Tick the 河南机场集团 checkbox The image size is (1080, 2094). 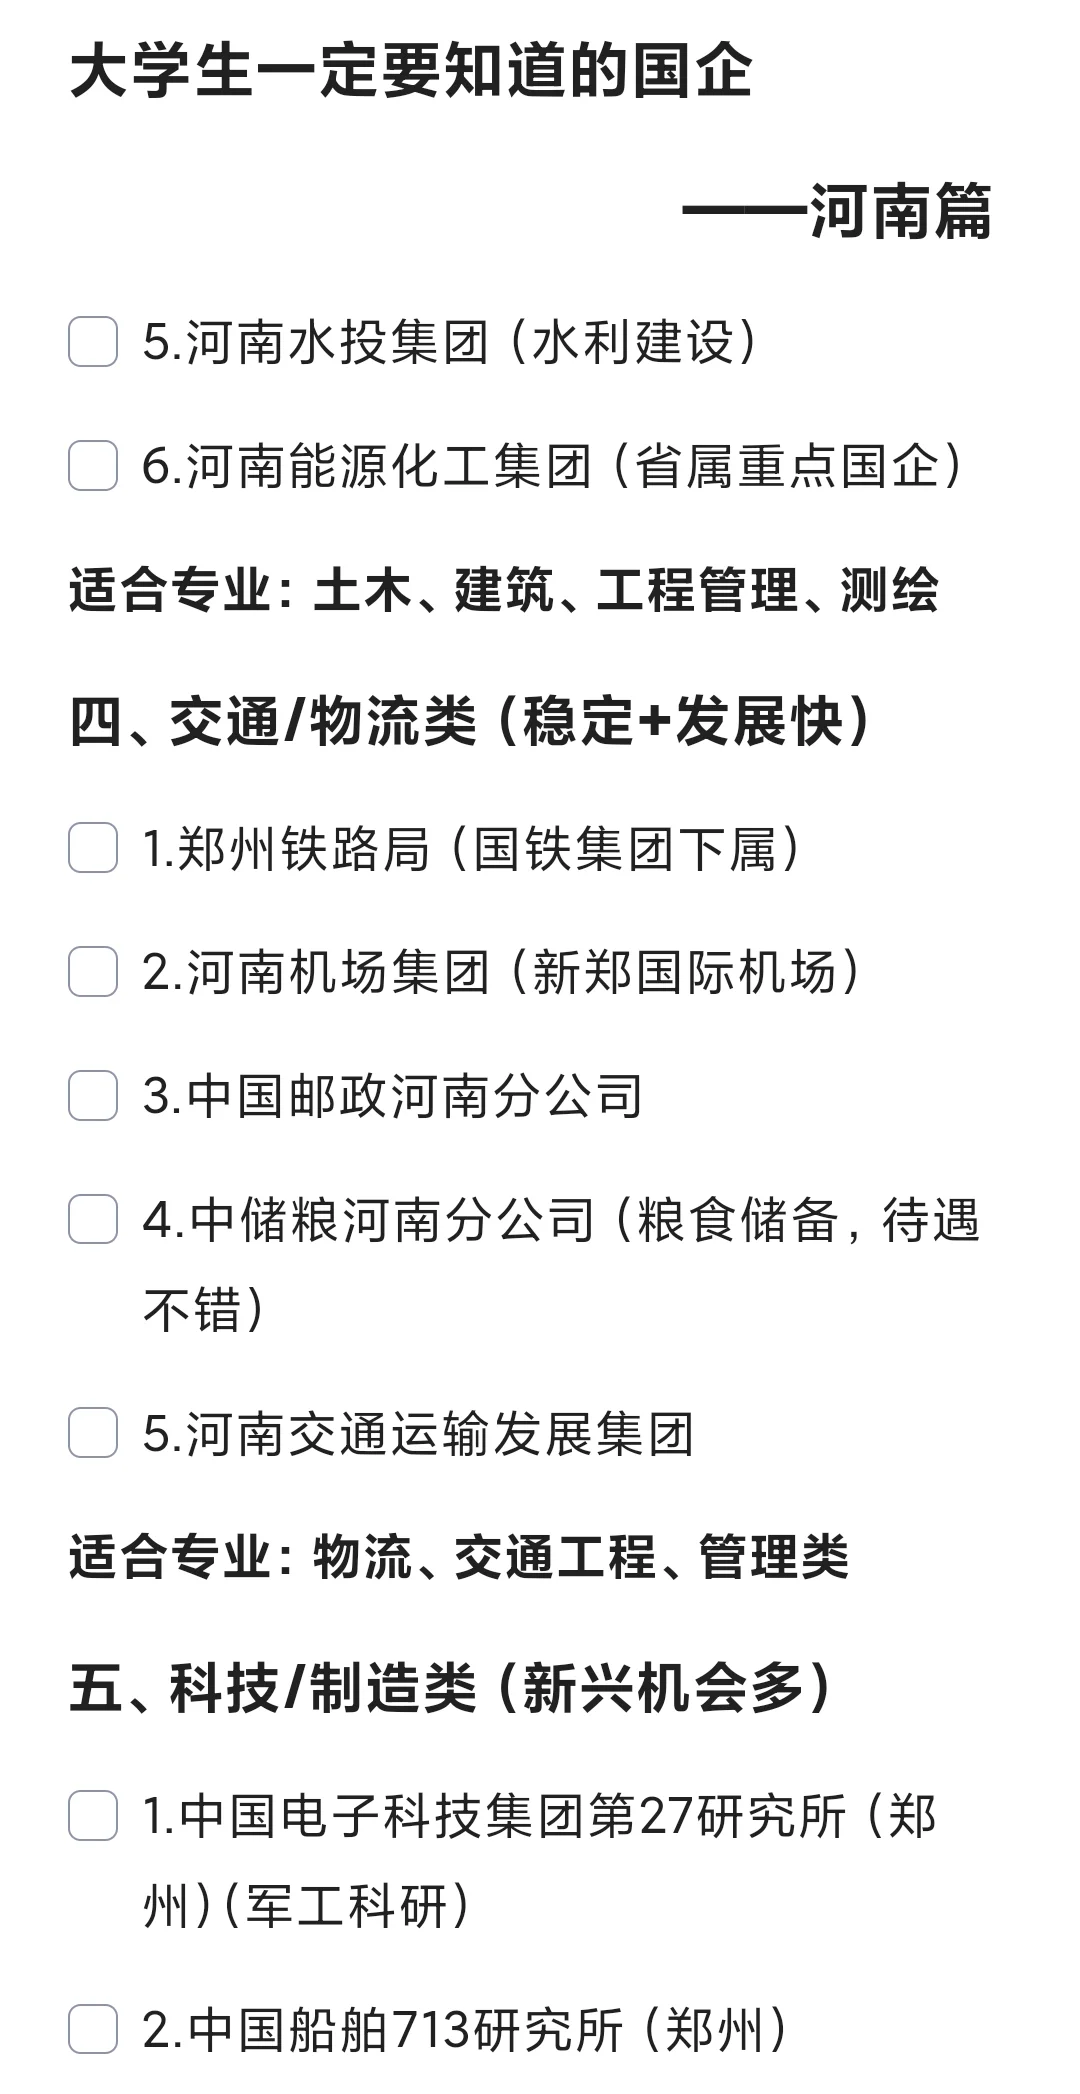(93, 972)
